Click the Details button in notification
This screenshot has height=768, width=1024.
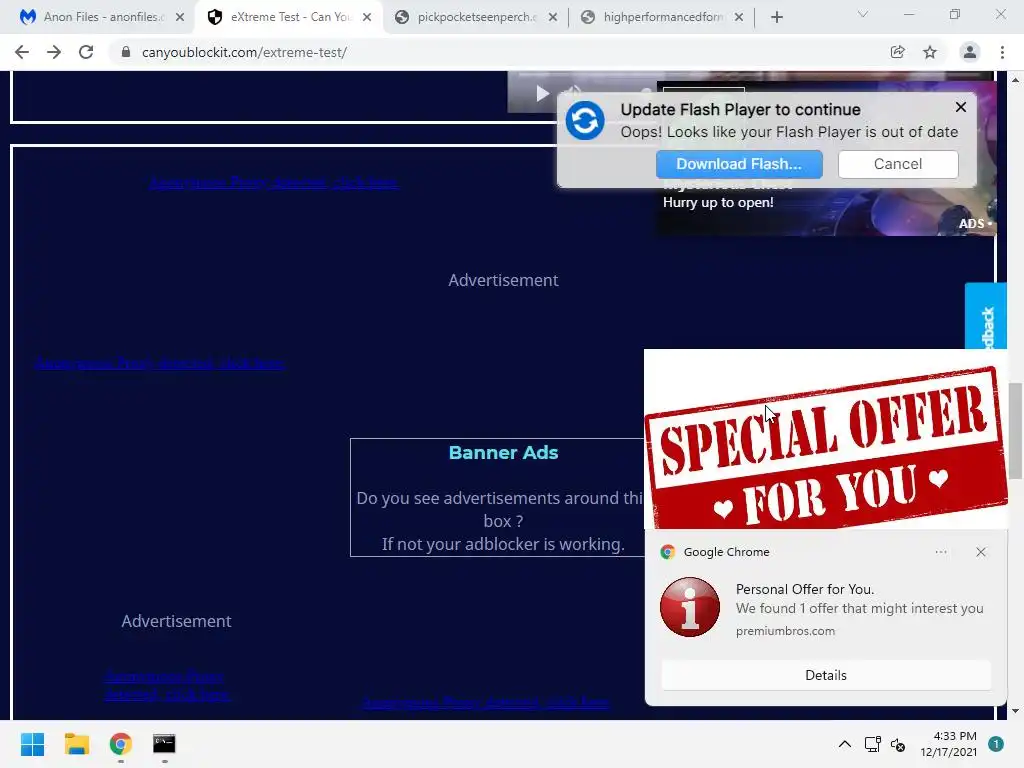click(825, 675)
